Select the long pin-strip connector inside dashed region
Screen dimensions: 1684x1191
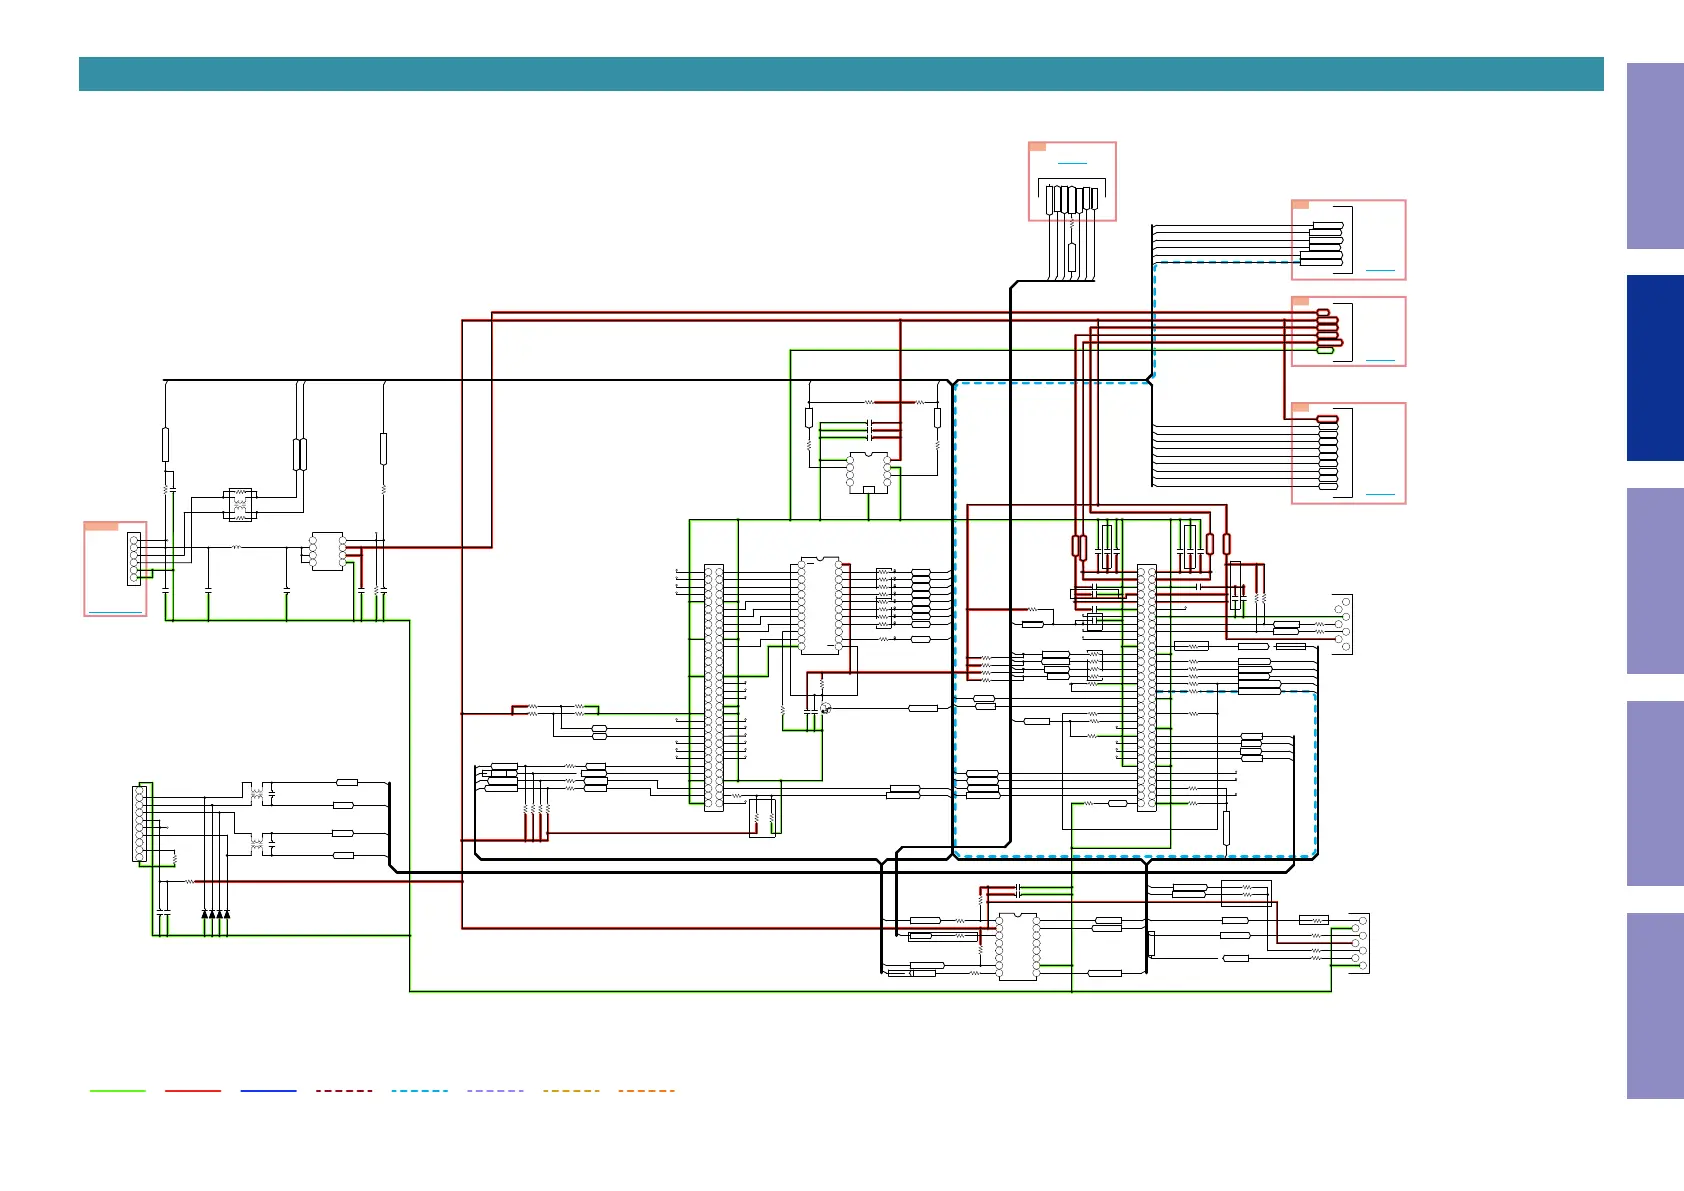point(1147,688)
